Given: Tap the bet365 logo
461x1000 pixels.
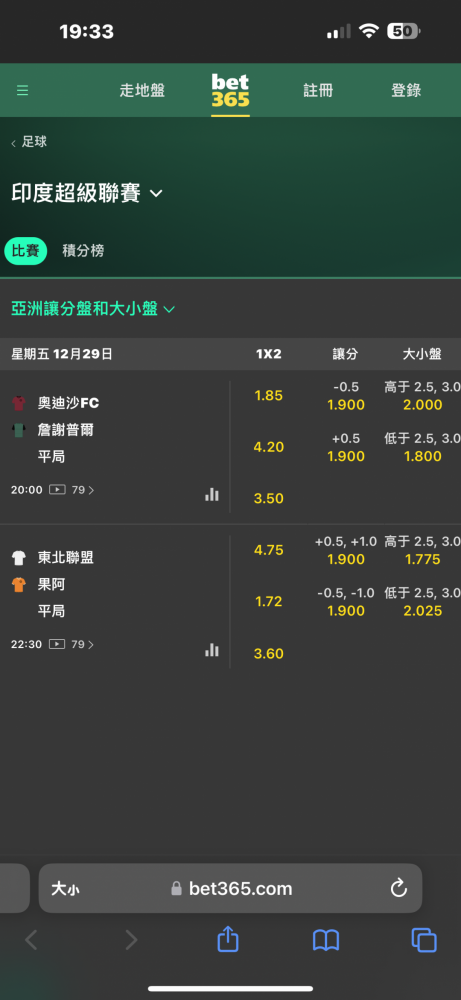Looking at the screenshot, I should (230, 91).
